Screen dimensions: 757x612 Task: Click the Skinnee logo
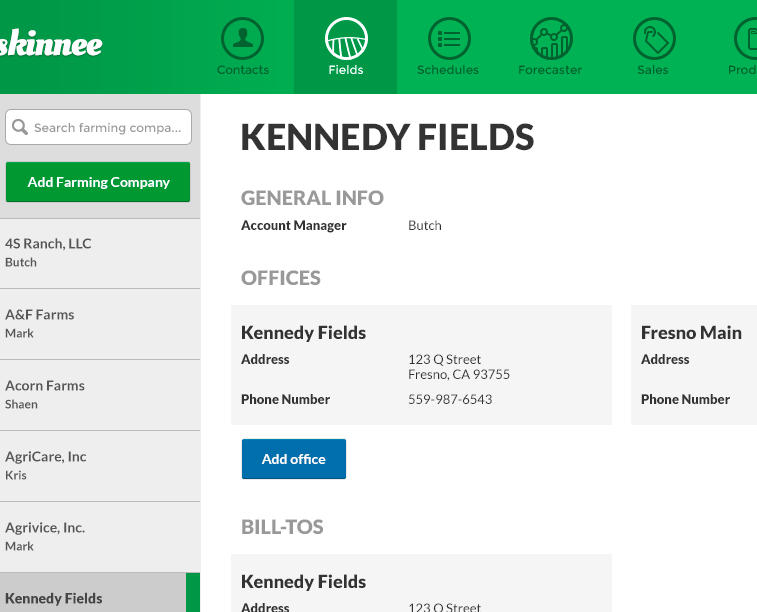50,45
